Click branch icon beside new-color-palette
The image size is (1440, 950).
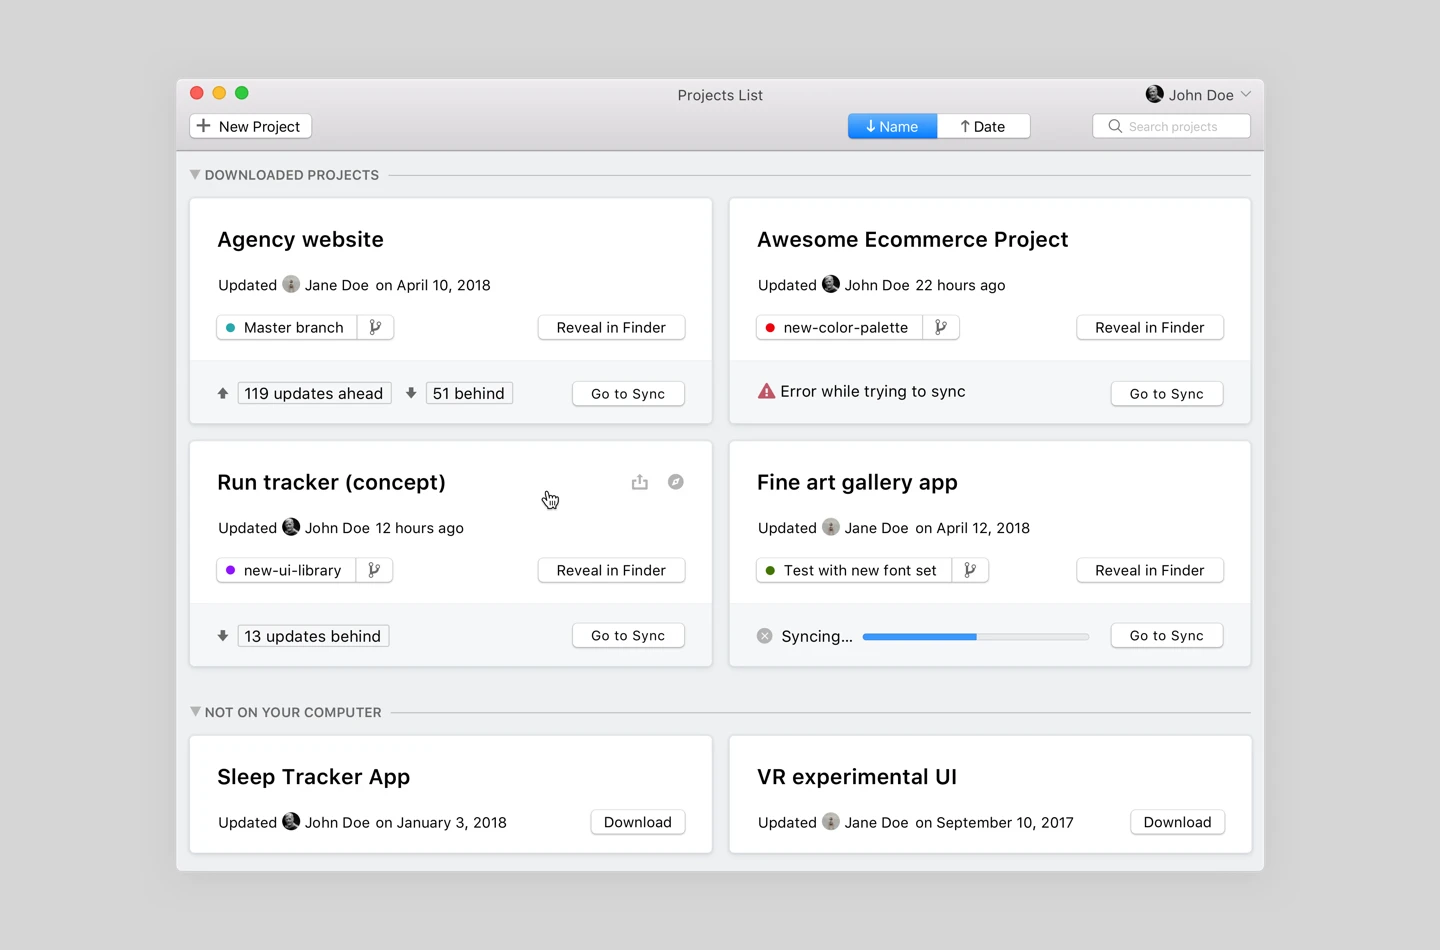(x=941, y=327)
